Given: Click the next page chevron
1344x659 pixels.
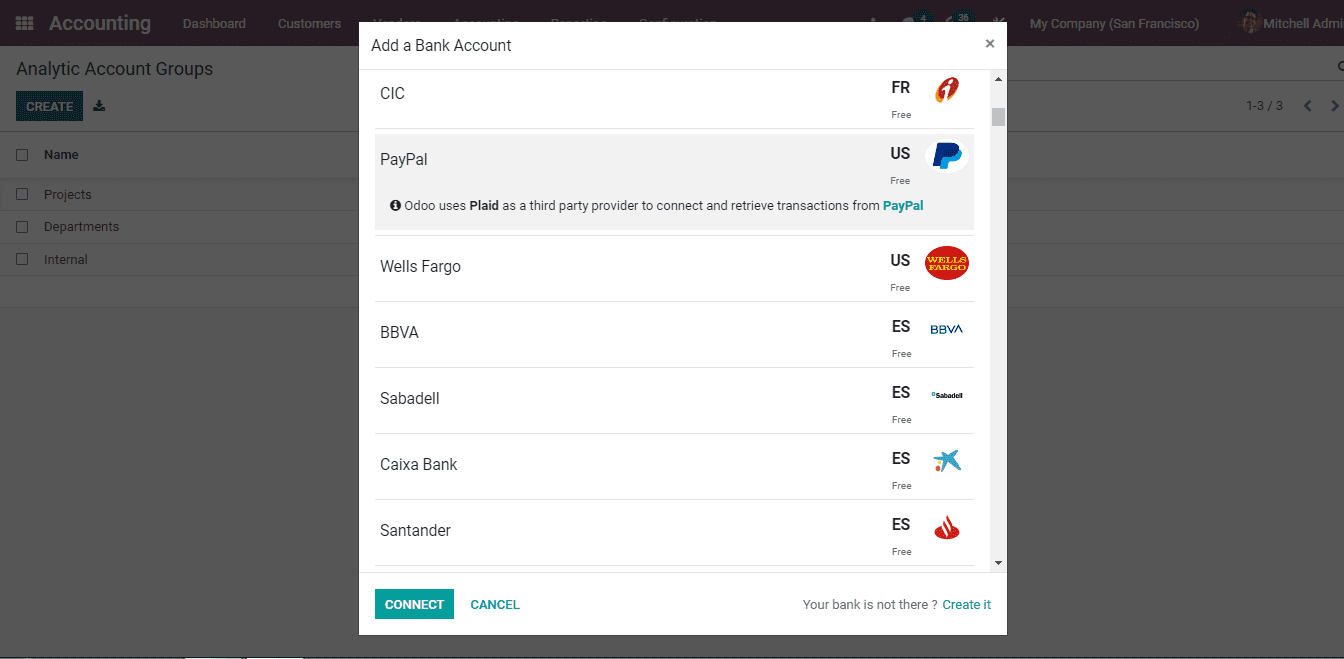Looking at the screenshot, I should tap(1334, 105).
